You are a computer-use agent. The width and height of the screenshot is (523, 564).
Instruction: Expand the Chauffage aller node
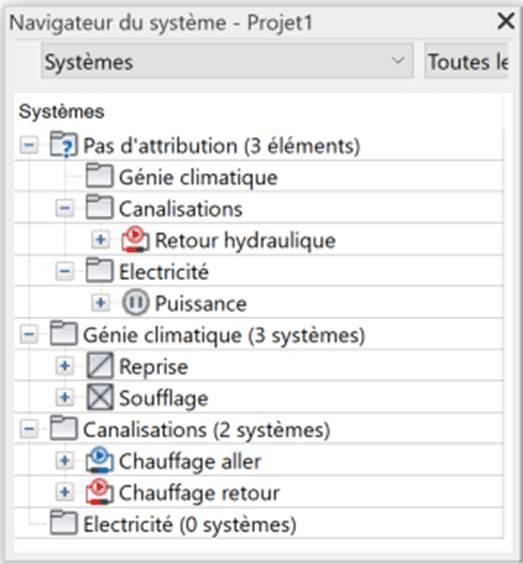click(x=65, y=460)
